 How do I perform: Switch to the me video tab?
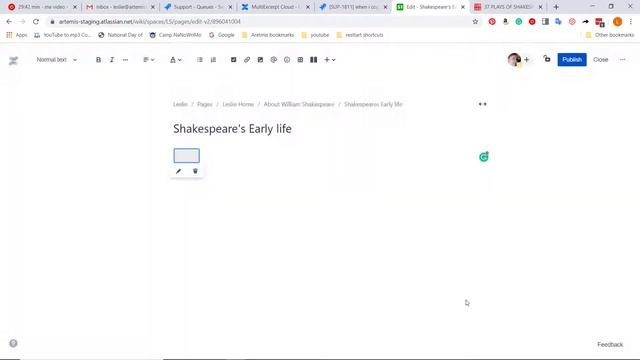click(x=42, y=7)
